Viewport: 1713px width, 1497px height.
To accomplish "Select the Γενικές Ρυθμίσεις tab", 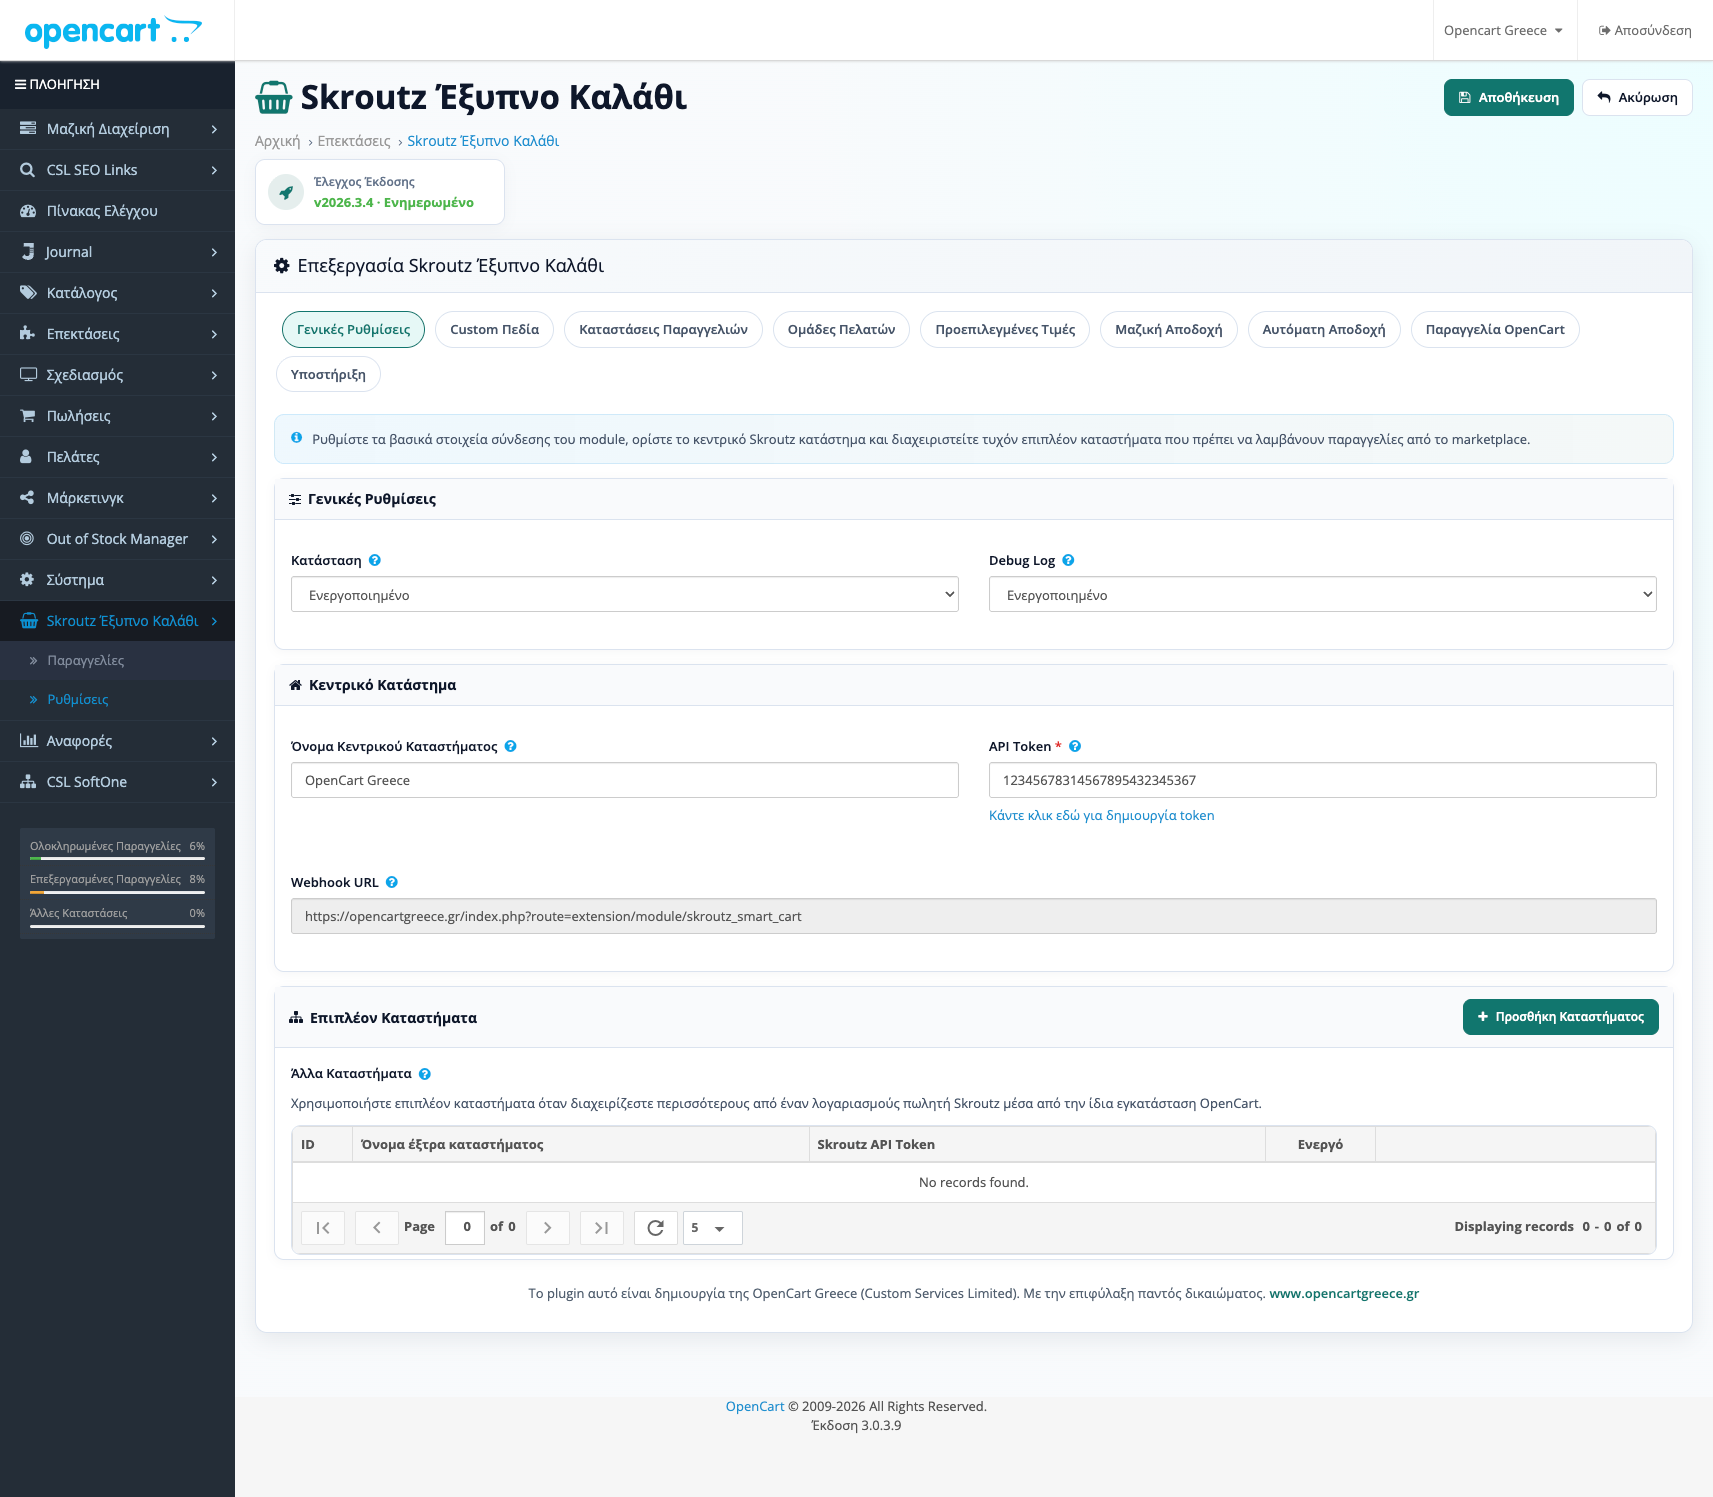I will click(x=353, y=330).
